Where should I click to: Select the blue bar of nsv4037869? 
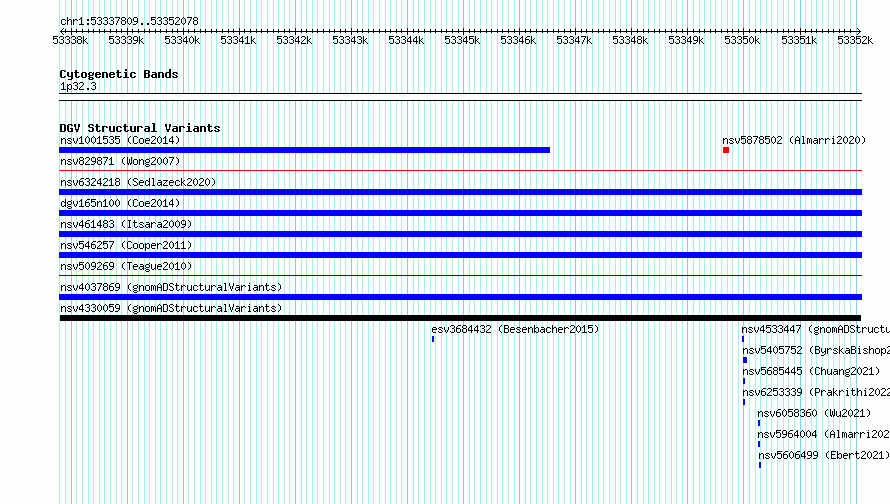[460, 297]
